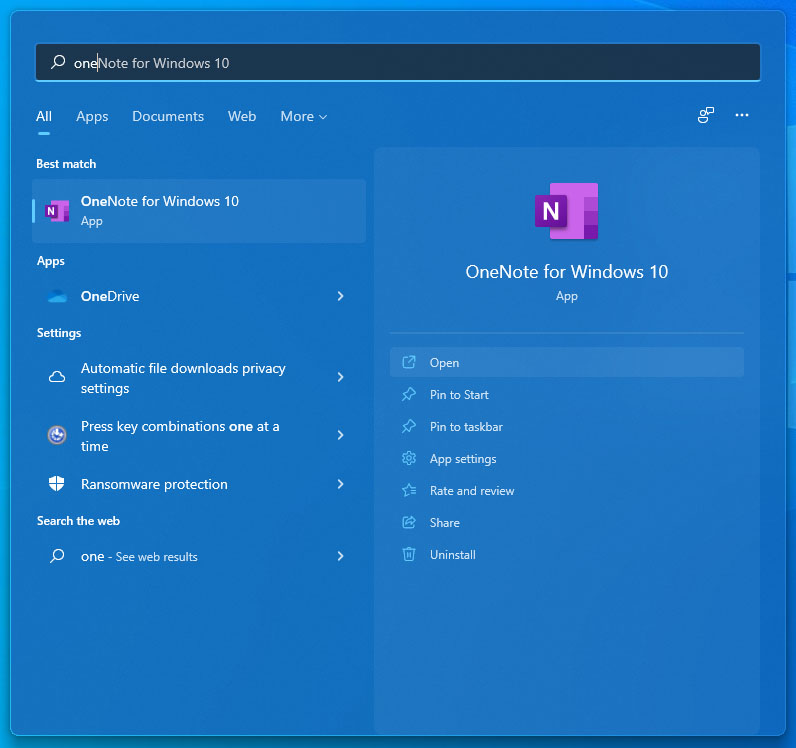Viewport: 796px width, 748px height.
Task: Click 'one - See web results'
Action: point(199,556)
